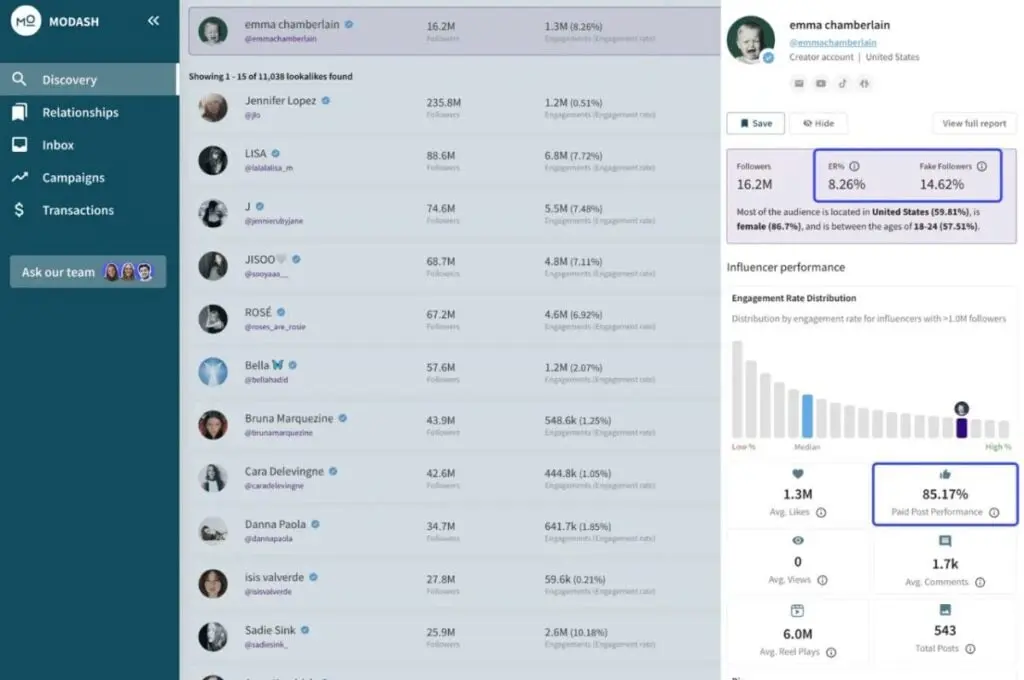This screenshot has width=1024, height=680.
Task: Click the 'Showing 1 - 15 of 11,038 lookalikes' text
Action: [x=270, y=76]
